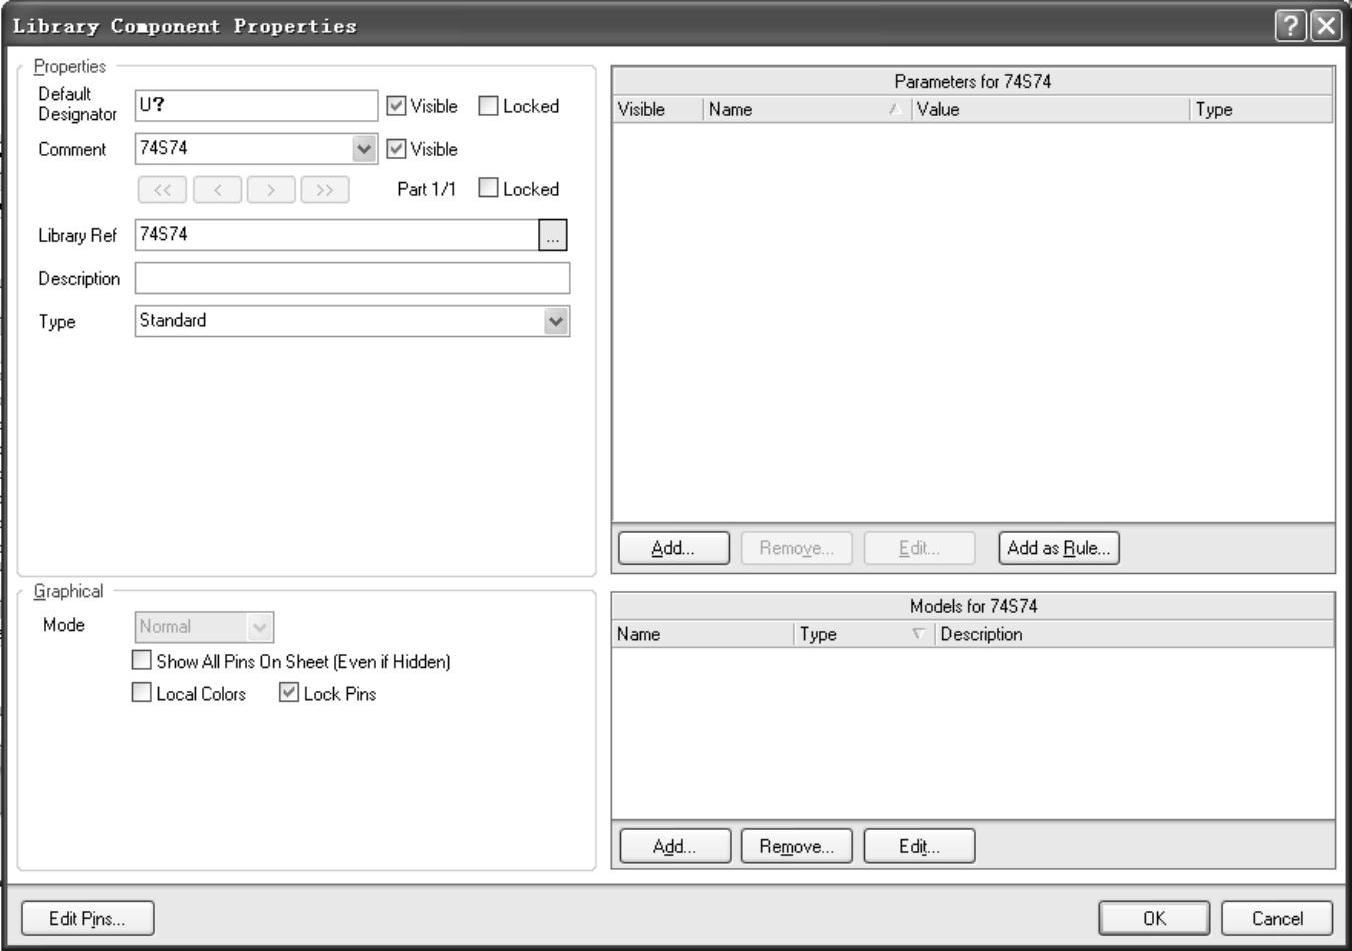Enable Local Colors checkbox
The image size is (1352, 951).
tap(142, 693)
